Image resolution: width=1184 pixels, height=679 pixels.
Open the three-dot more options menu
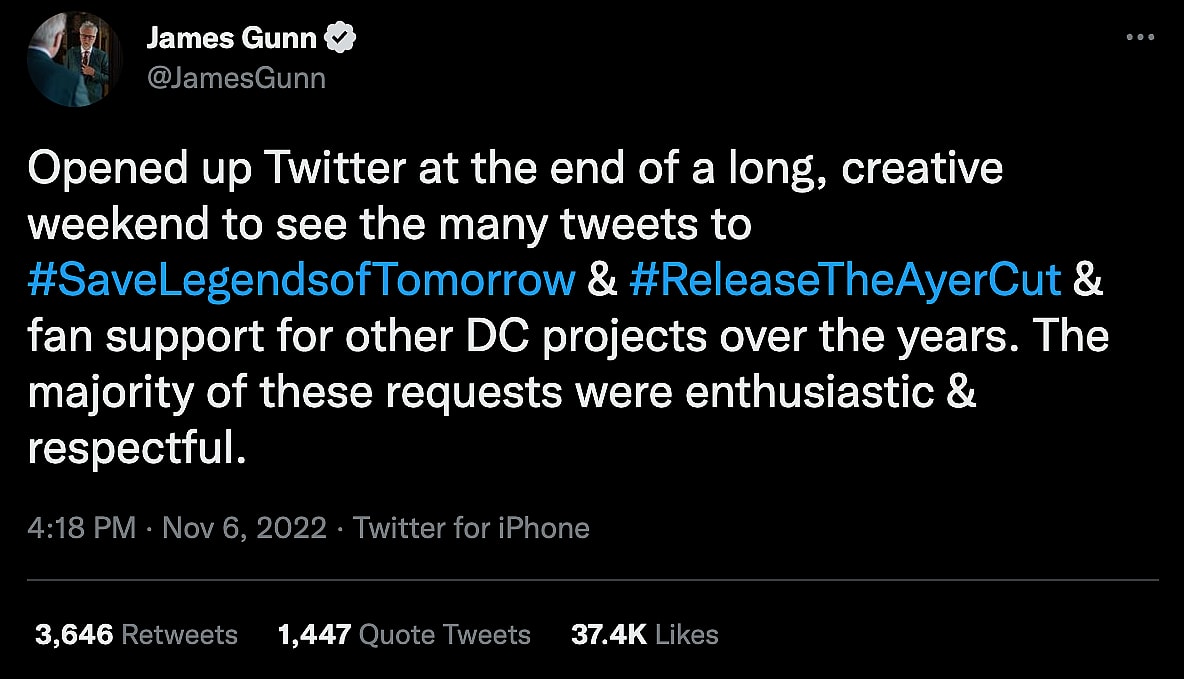[x=1140, y=37]
